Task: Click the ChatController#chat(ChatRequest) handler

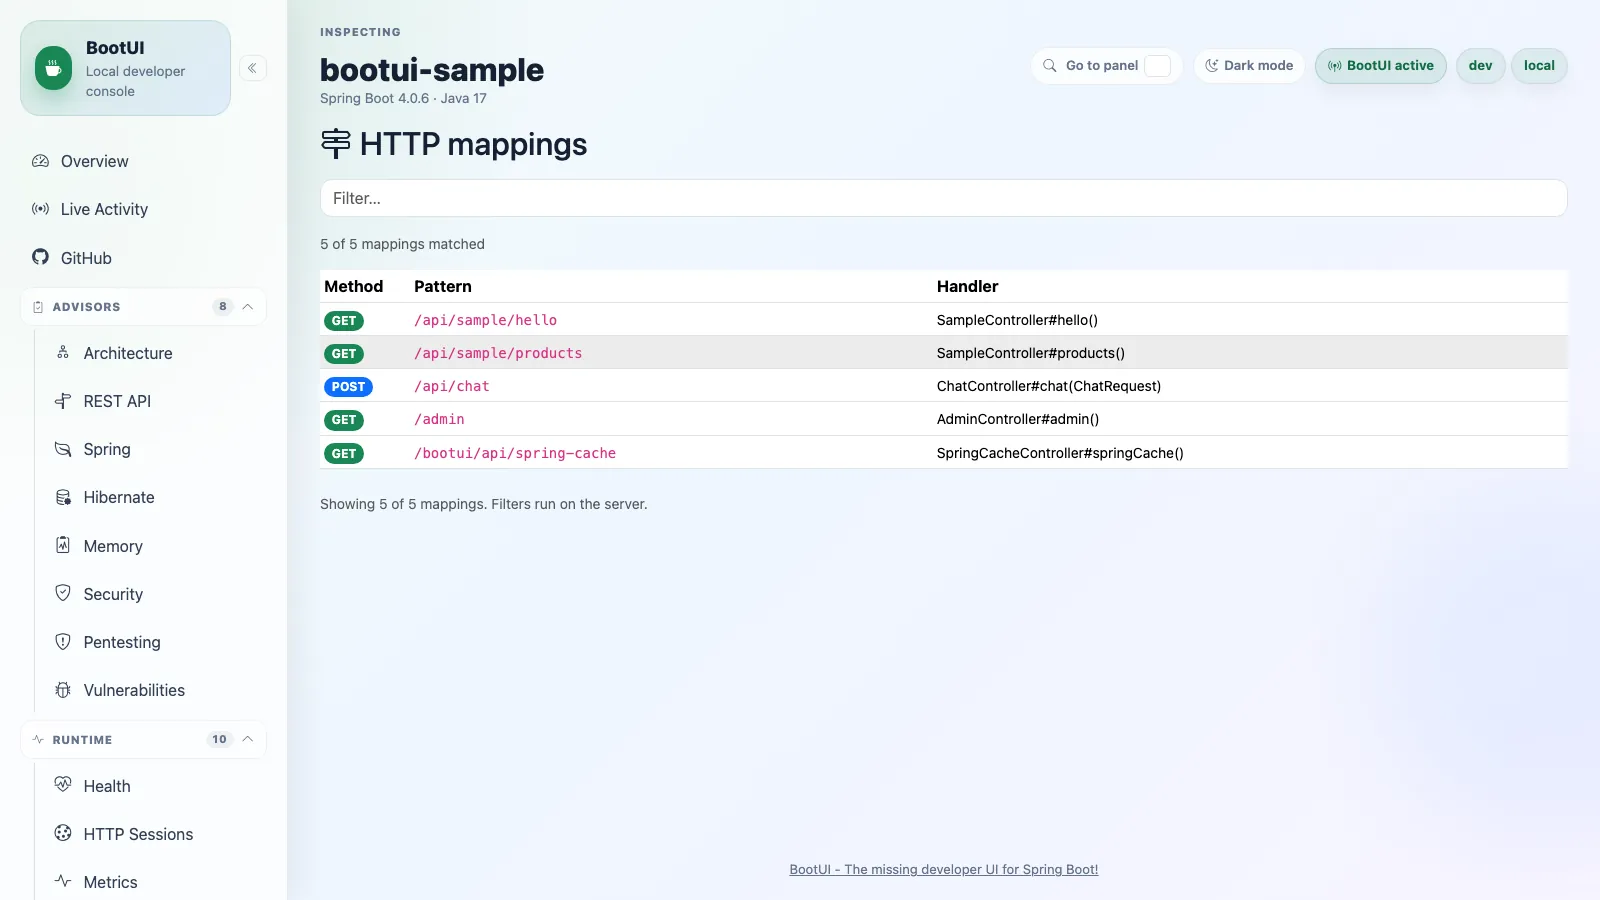Action: click(x=1049, y=386)
